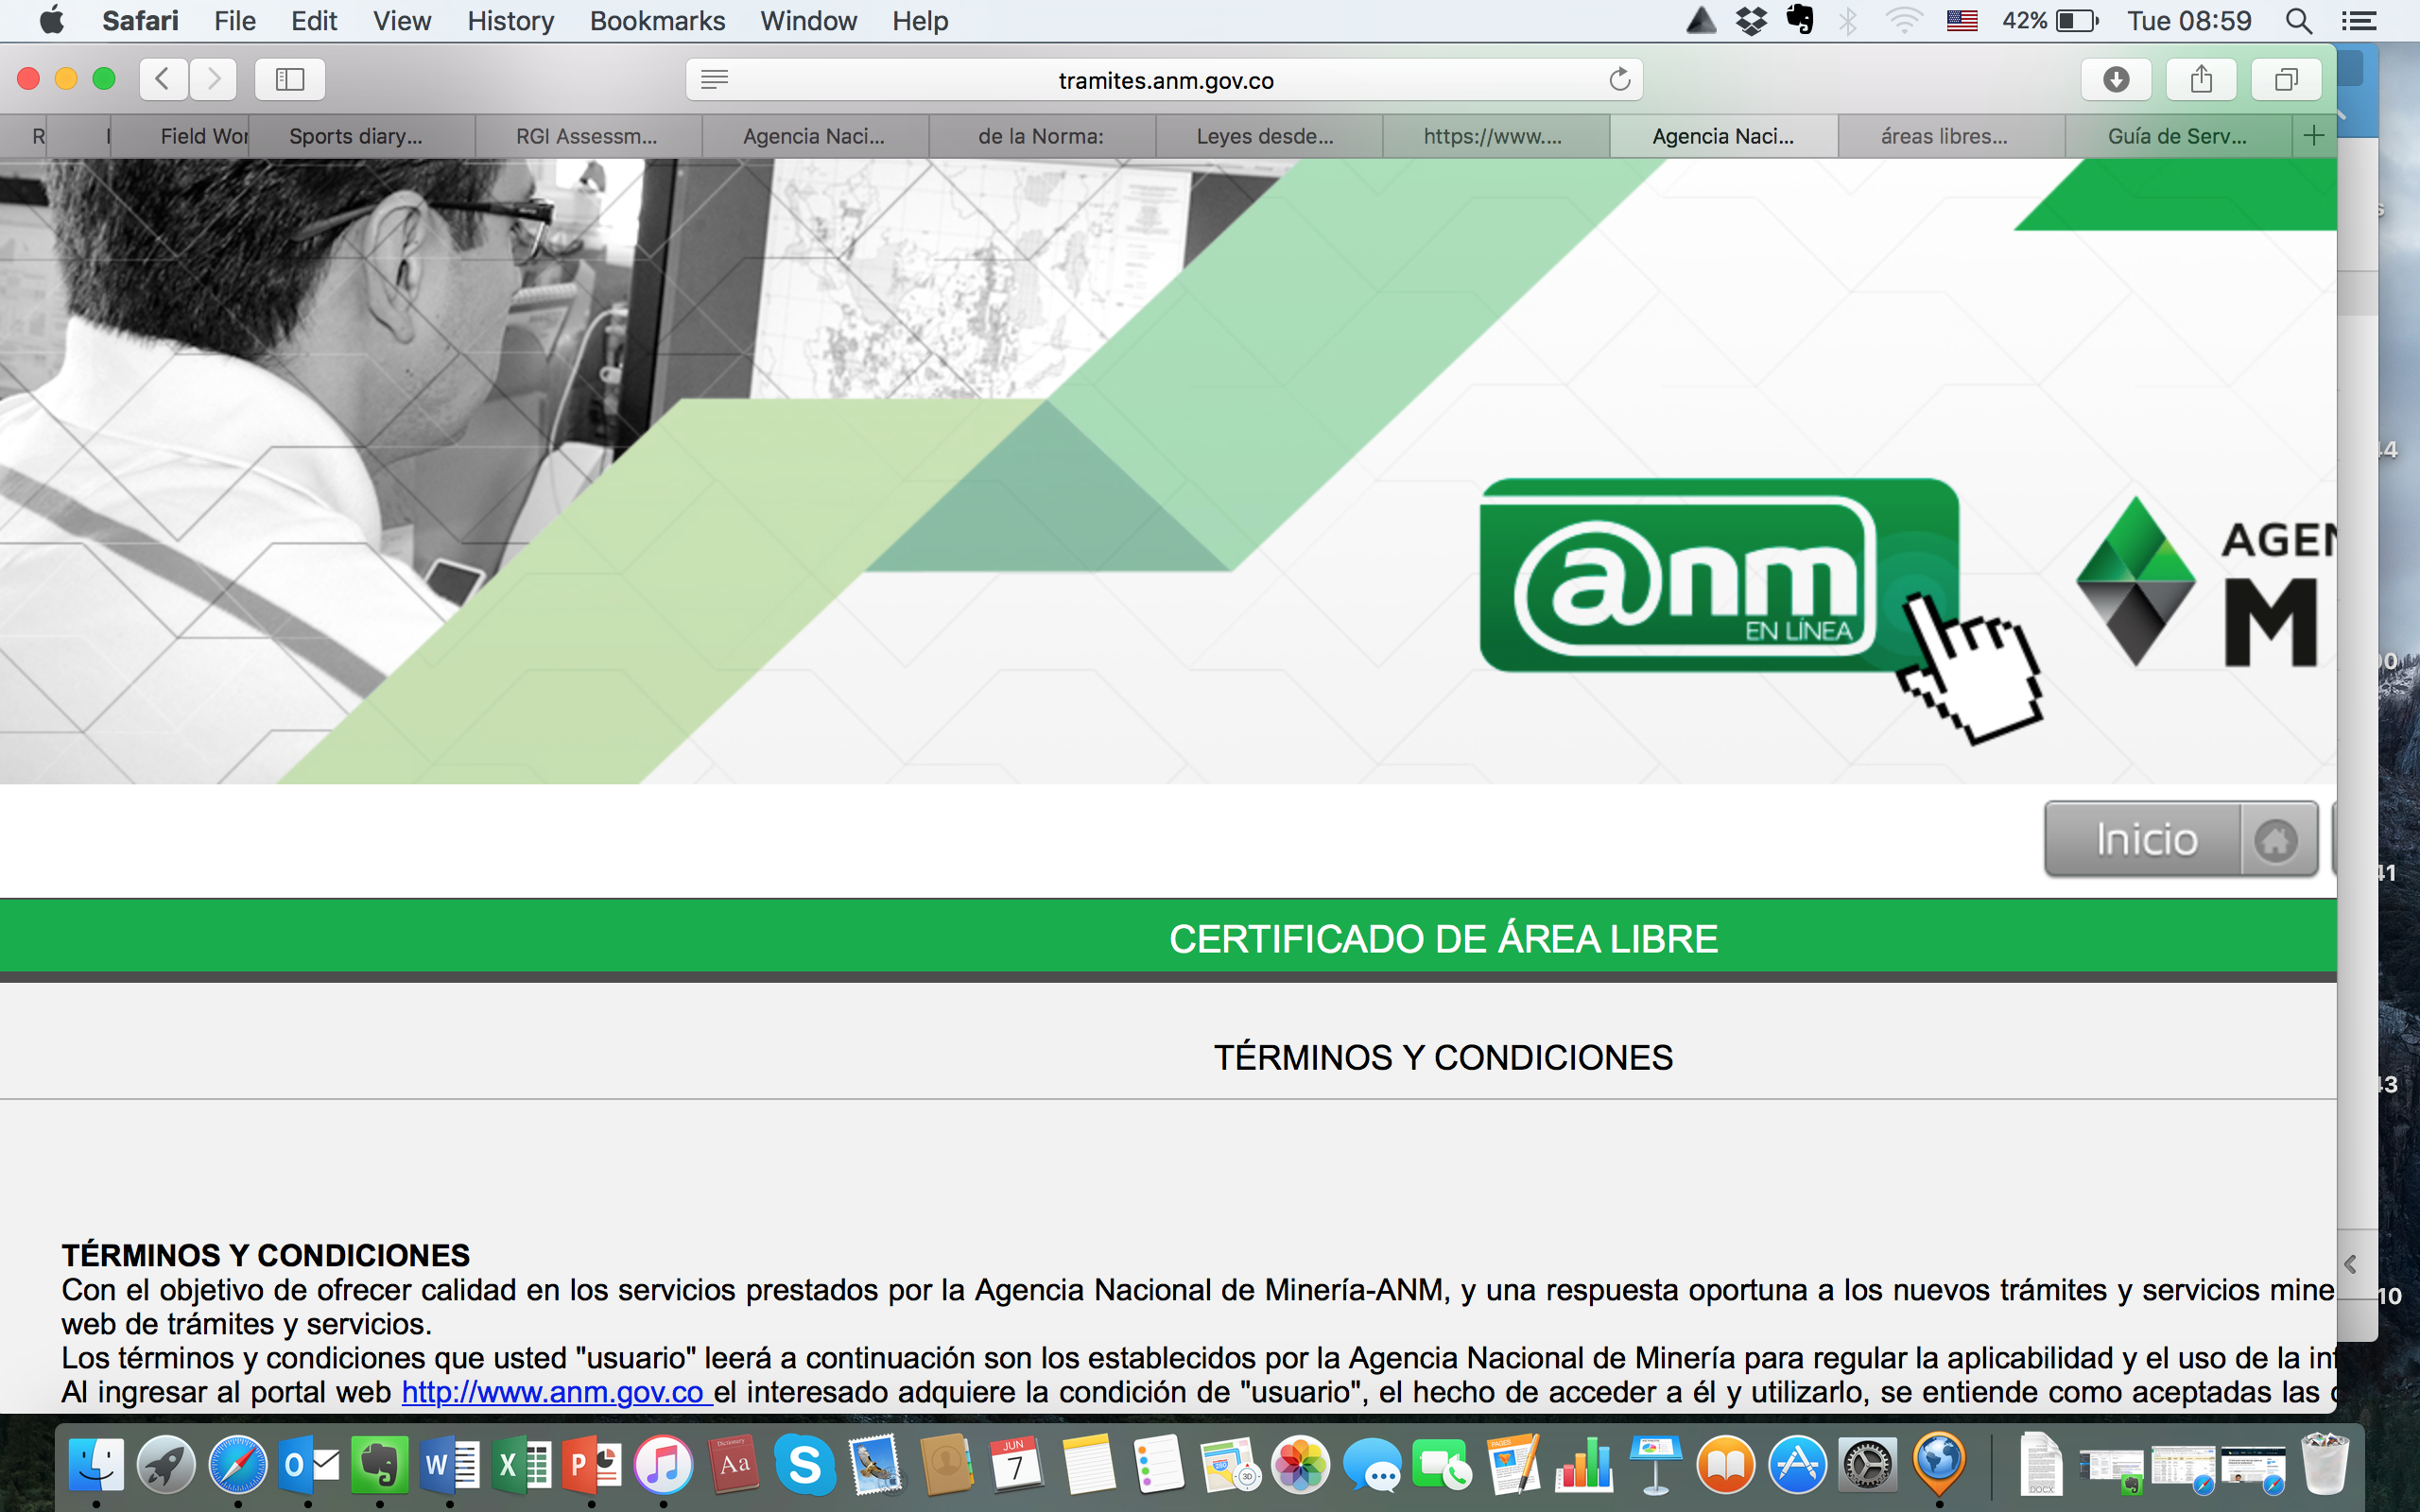Open the battery status menu
The height and width of the screenshot is (1512, 2420).
pyautogui.click(x=2050, y=21)
